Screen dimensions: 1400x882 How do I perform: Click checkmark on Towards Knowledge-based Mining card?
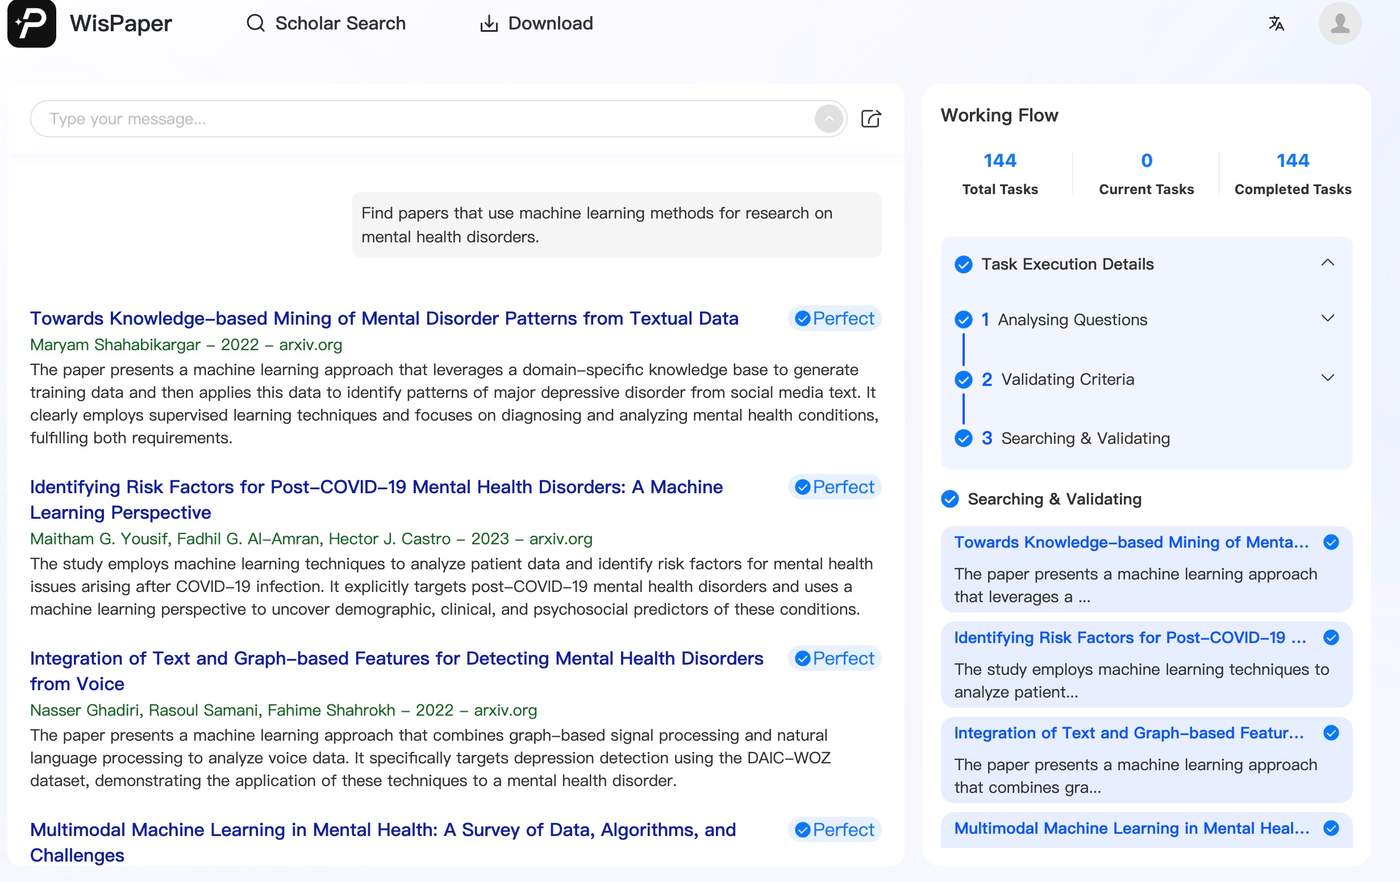[x=1331, y=542]
